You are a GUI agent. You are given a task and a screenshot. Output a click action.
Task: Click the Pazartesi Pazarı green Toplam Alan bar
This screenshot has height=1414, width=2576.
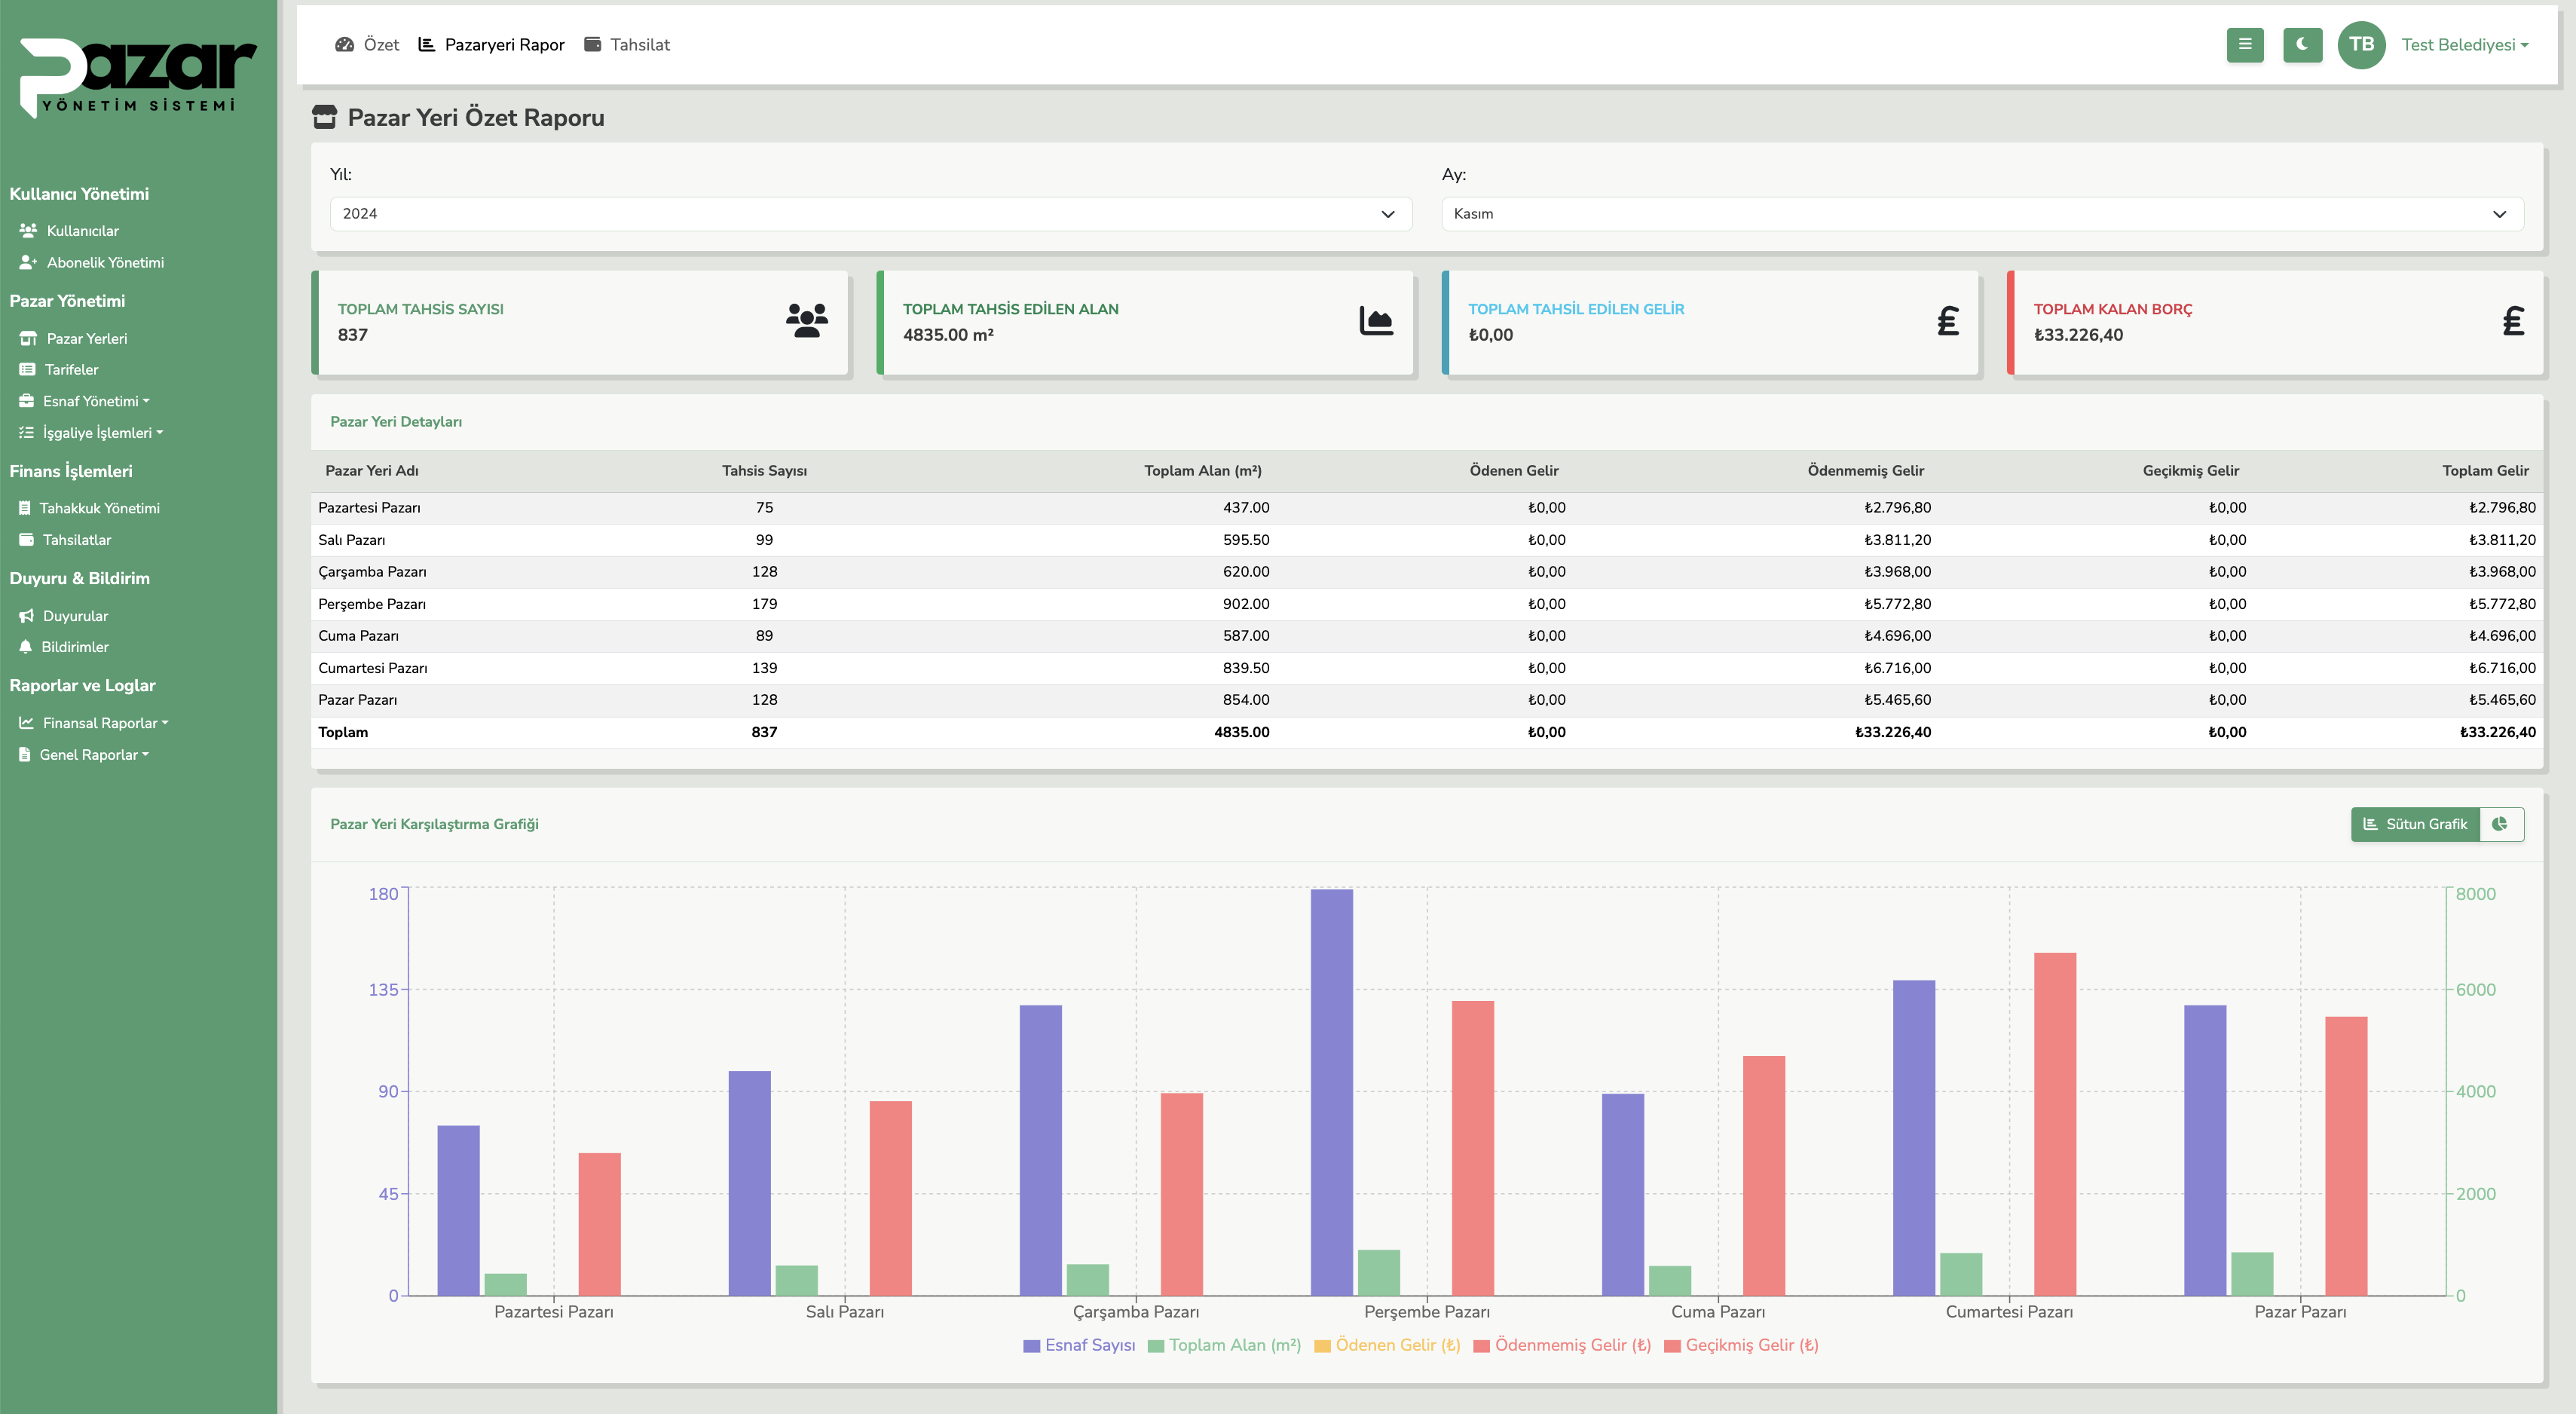click(505, 1285)
